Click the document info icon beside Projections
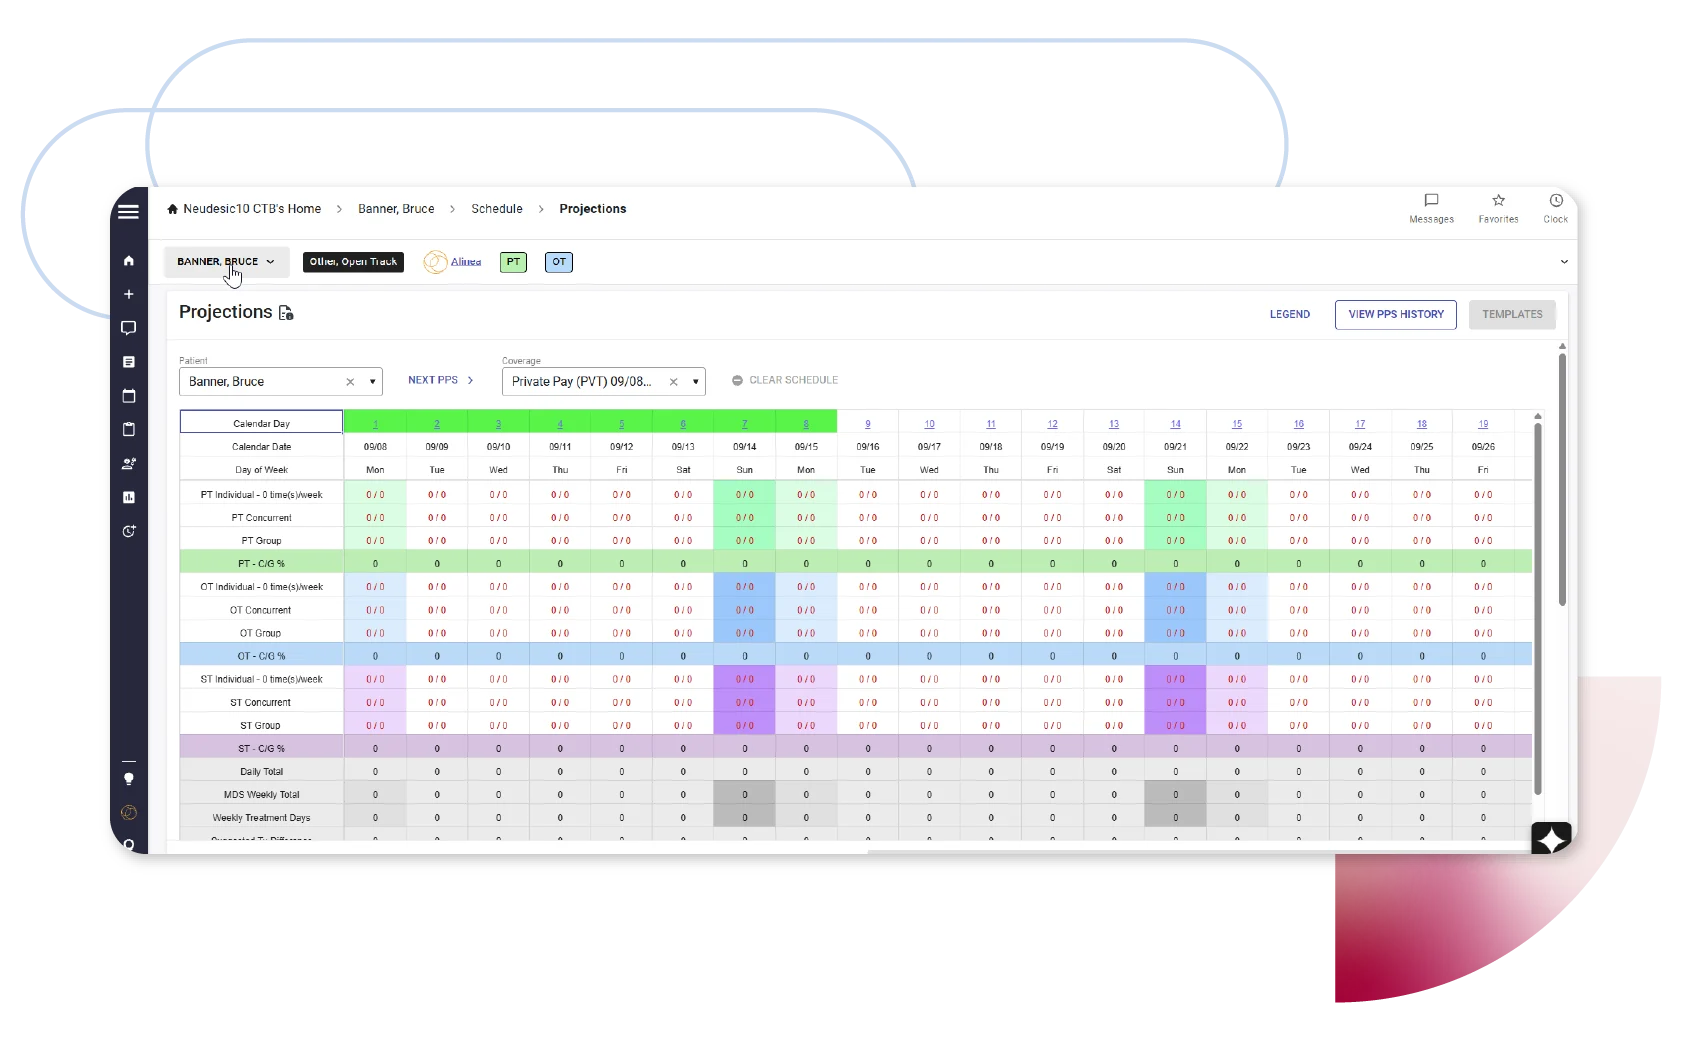 (286, 313)
